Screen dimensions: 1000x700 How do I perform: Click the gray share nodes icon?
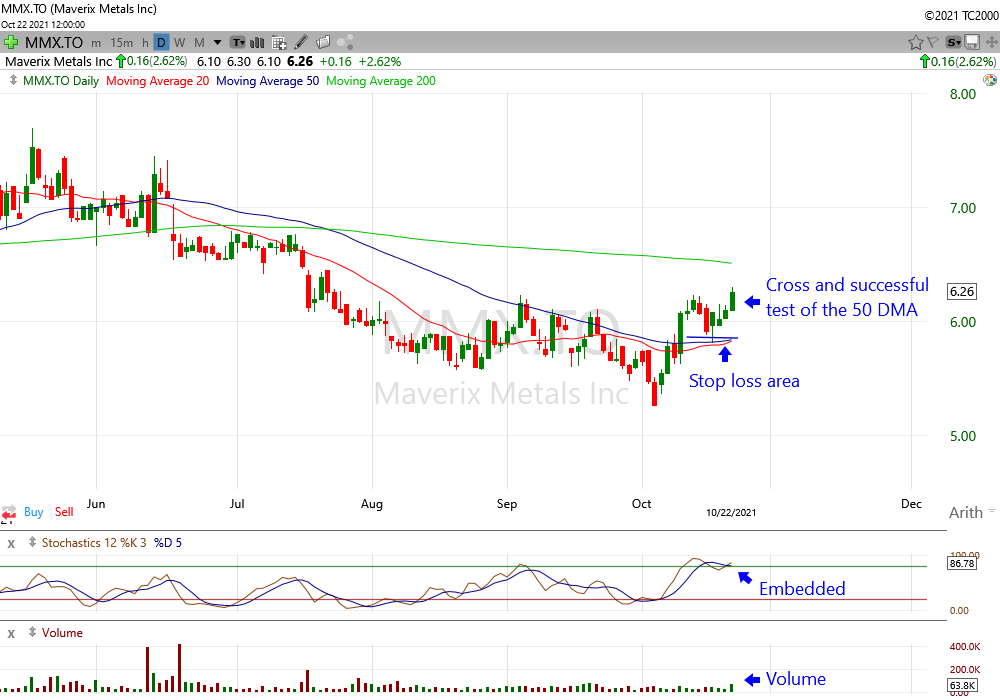tap(345, 43)
